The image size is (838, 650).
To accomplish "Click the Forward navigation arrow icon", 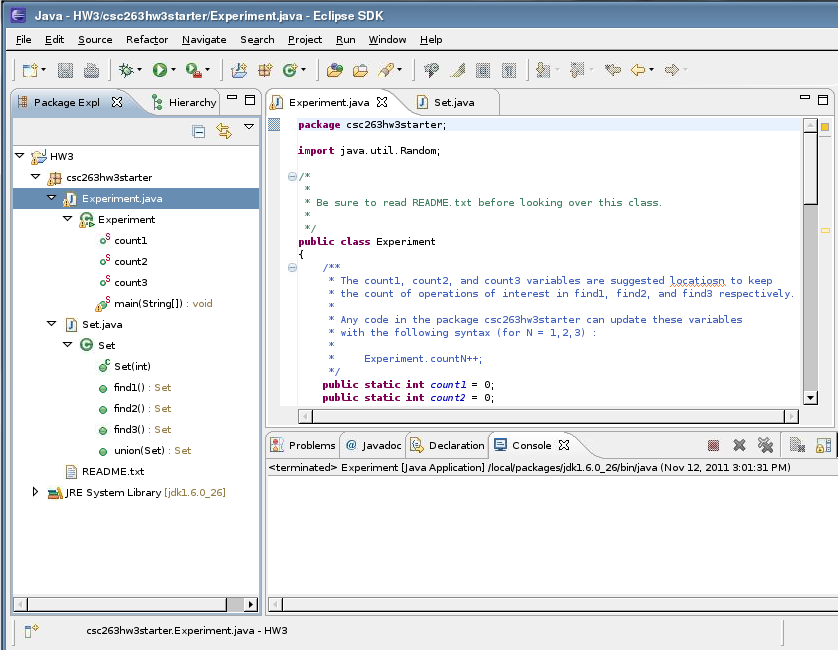I will (x=672, y=70).
